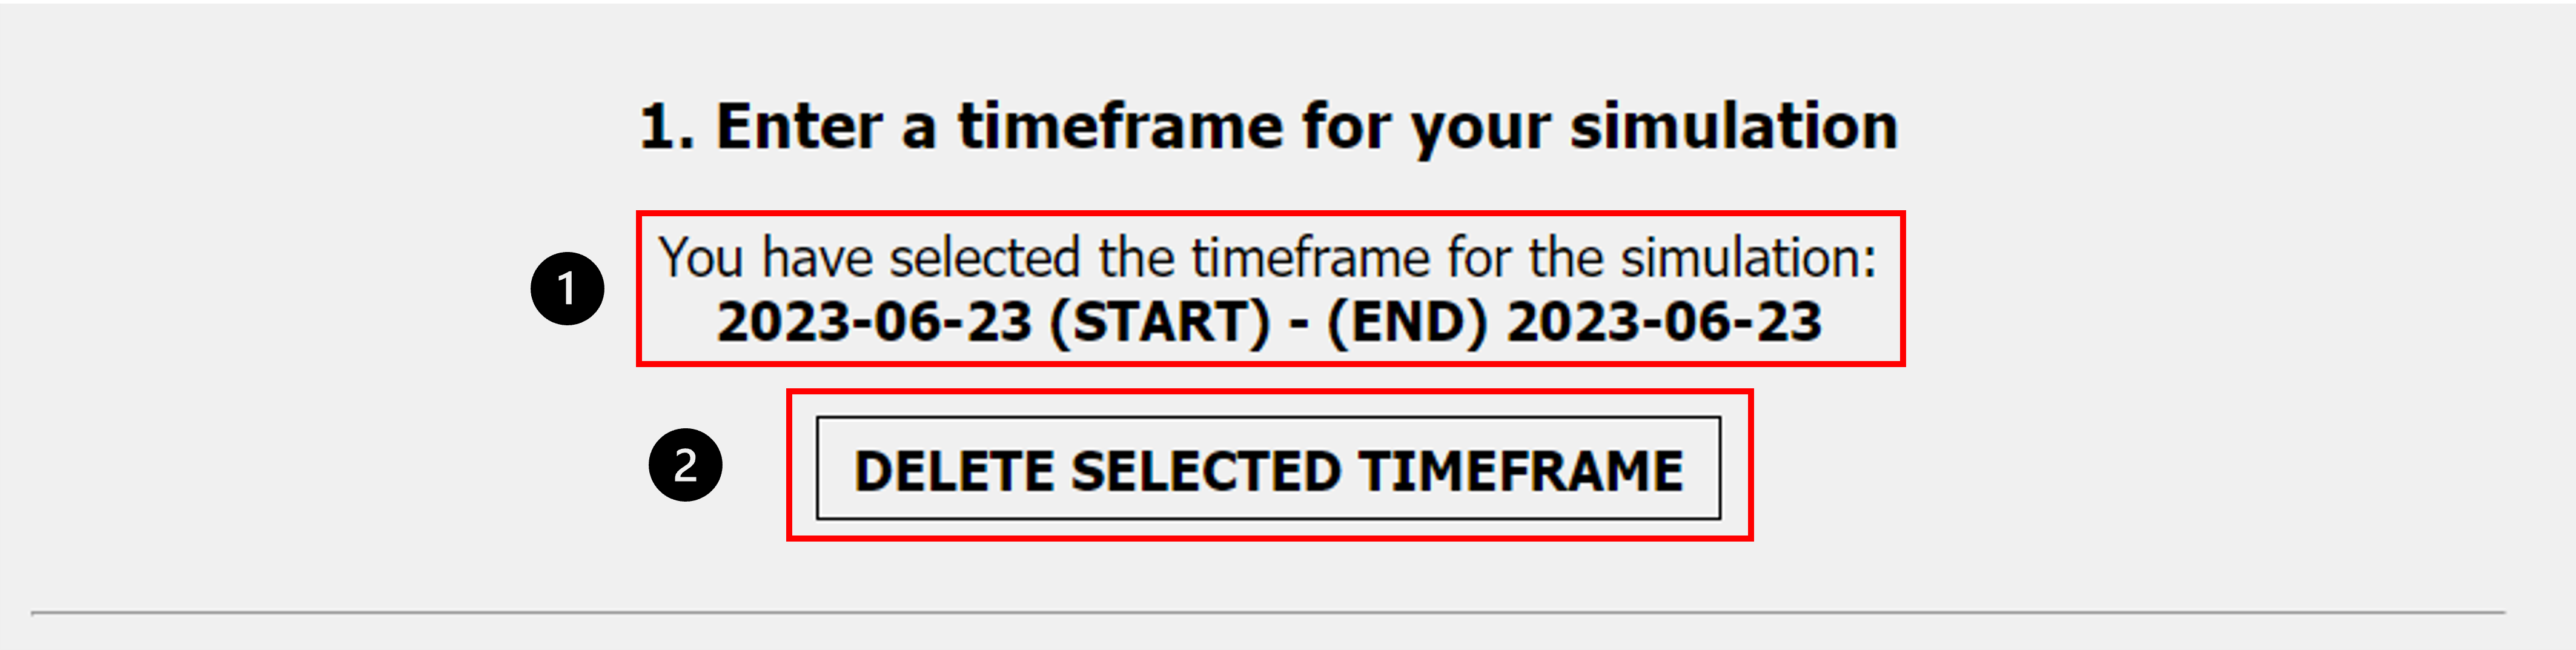
Task: Click the word "timeframe" in the bold heading
Action: (1119, 127)
